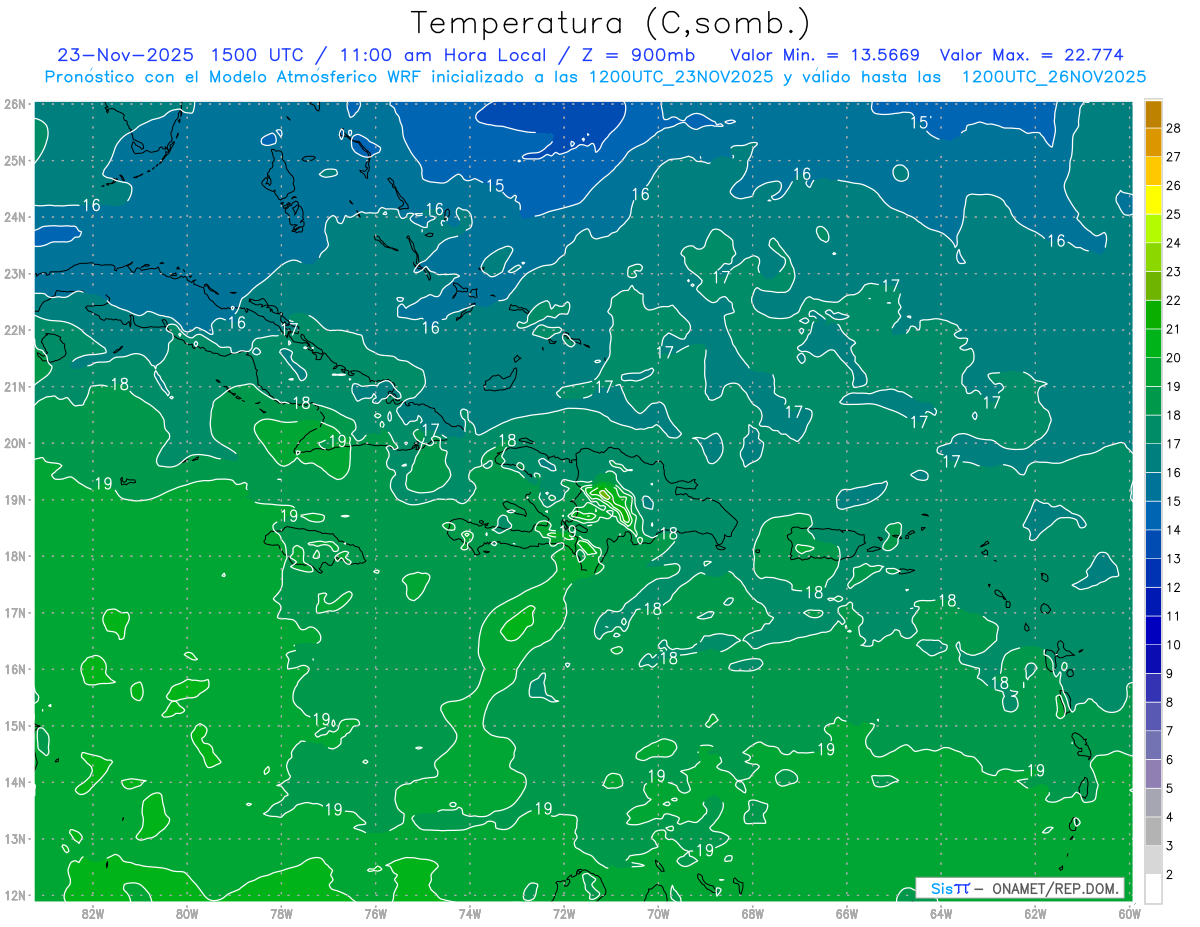Click the colorbar label "25"
The image size is (1200, 927).
pyautogui.click(x=1173, y=215)
